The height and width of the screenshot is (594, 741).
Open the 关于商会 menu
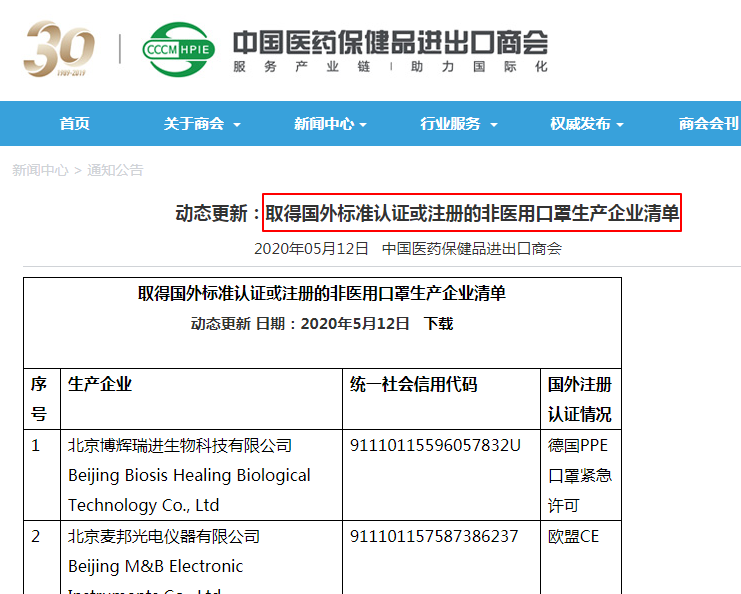coord(194,124)
